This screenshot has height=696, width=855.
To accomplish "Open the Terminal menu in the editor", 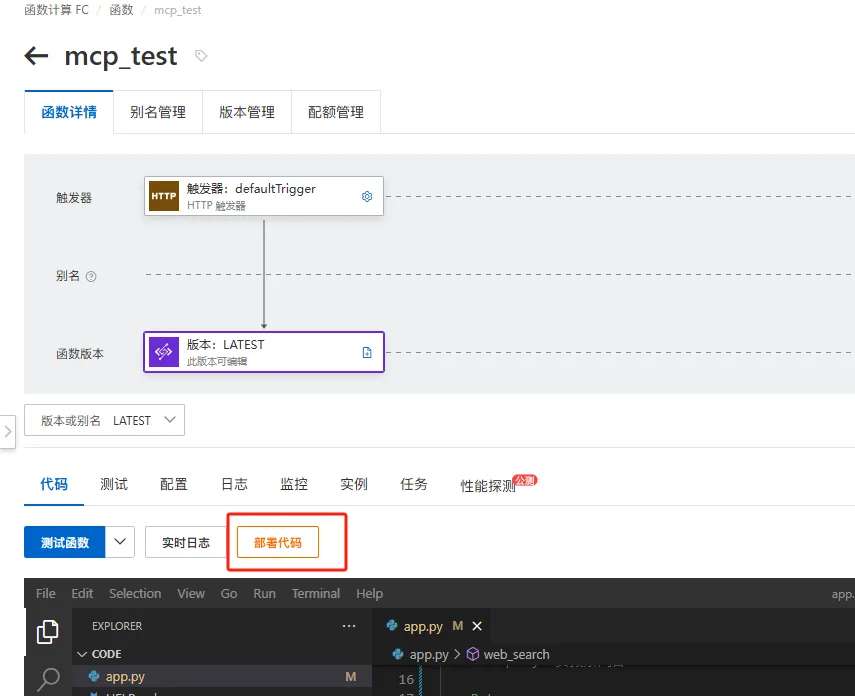I will 315,593.
